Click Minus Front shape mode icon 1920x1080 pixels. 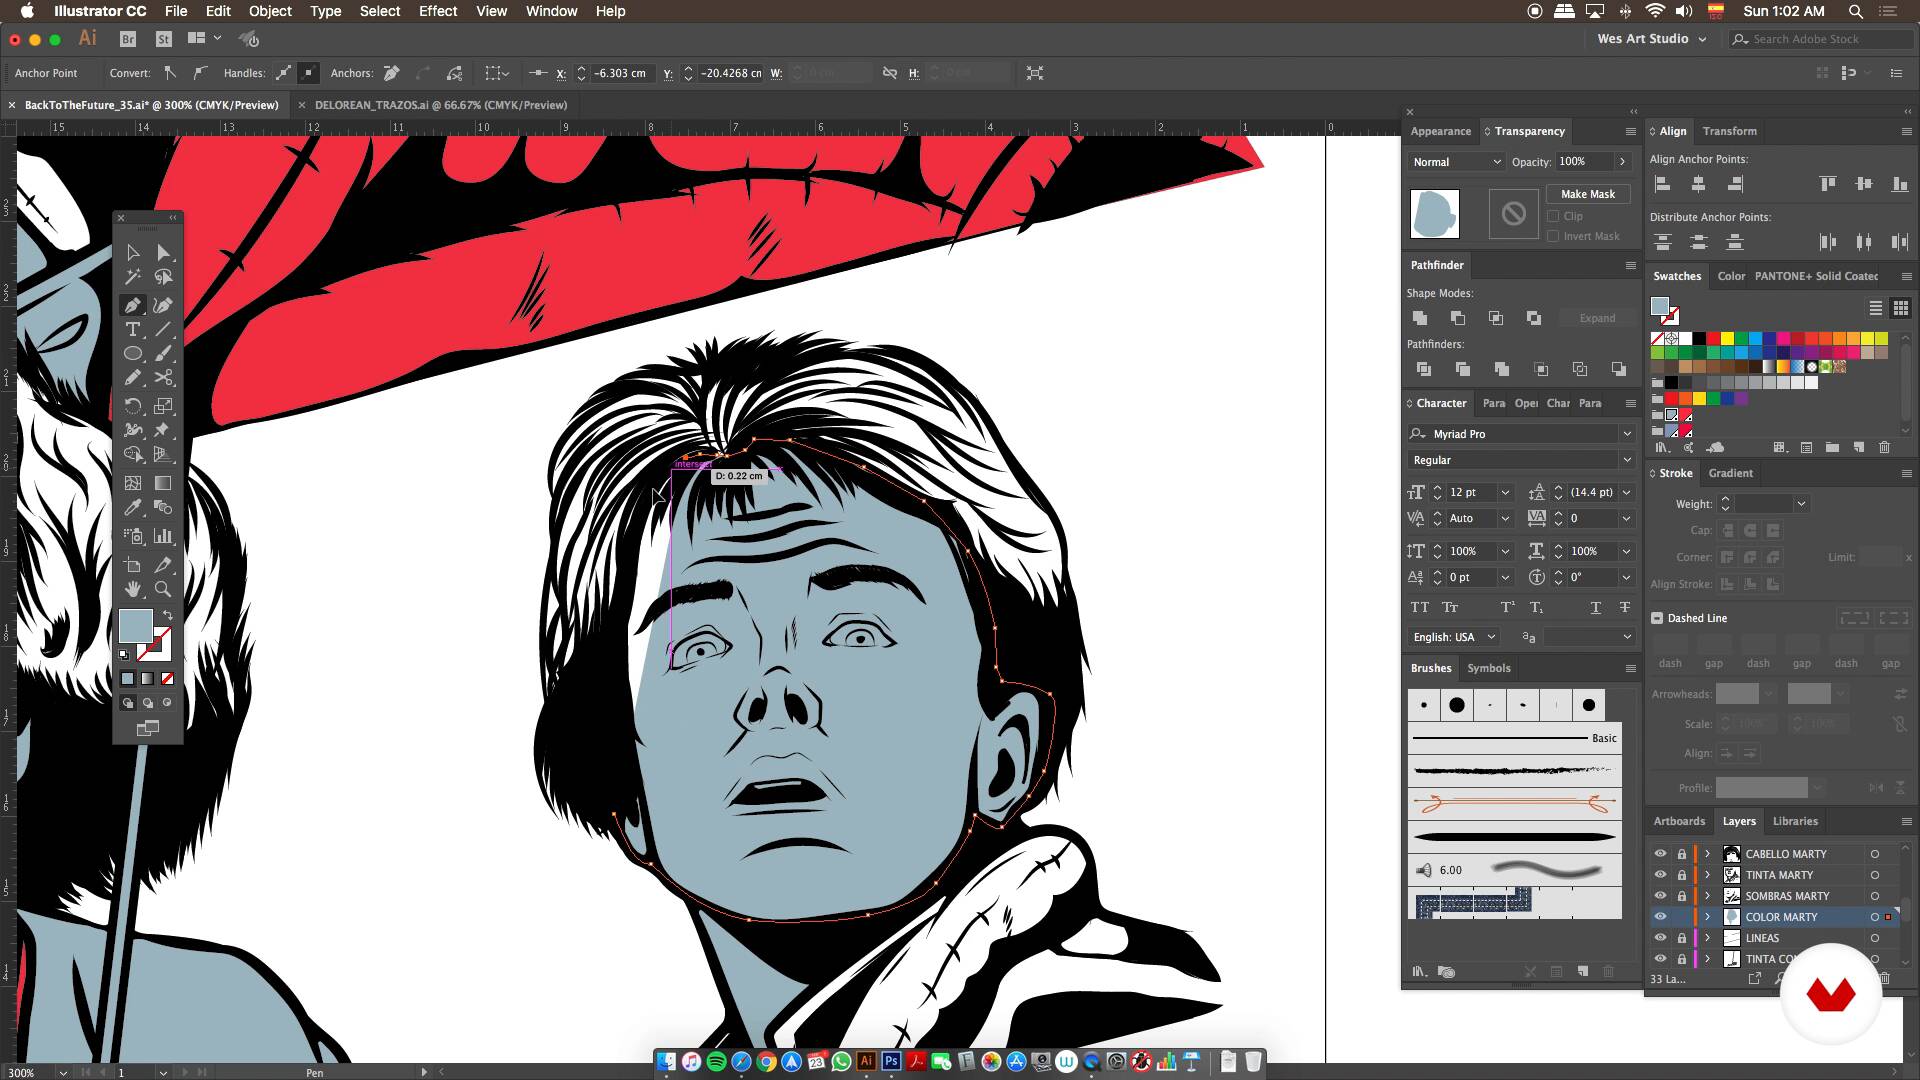tap(1458, 318)
